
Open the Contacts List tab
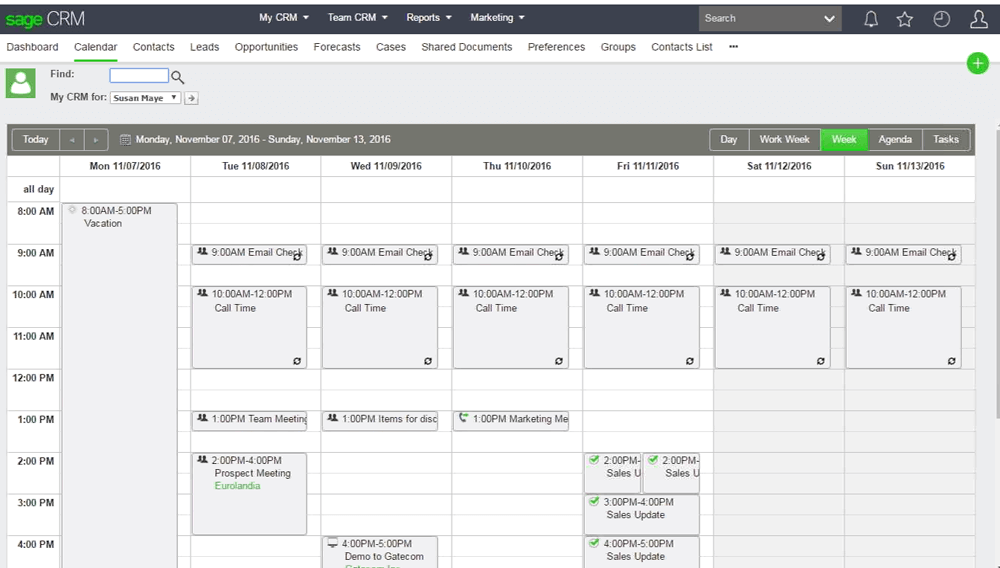pyautogui.click(x=682, y=47)
